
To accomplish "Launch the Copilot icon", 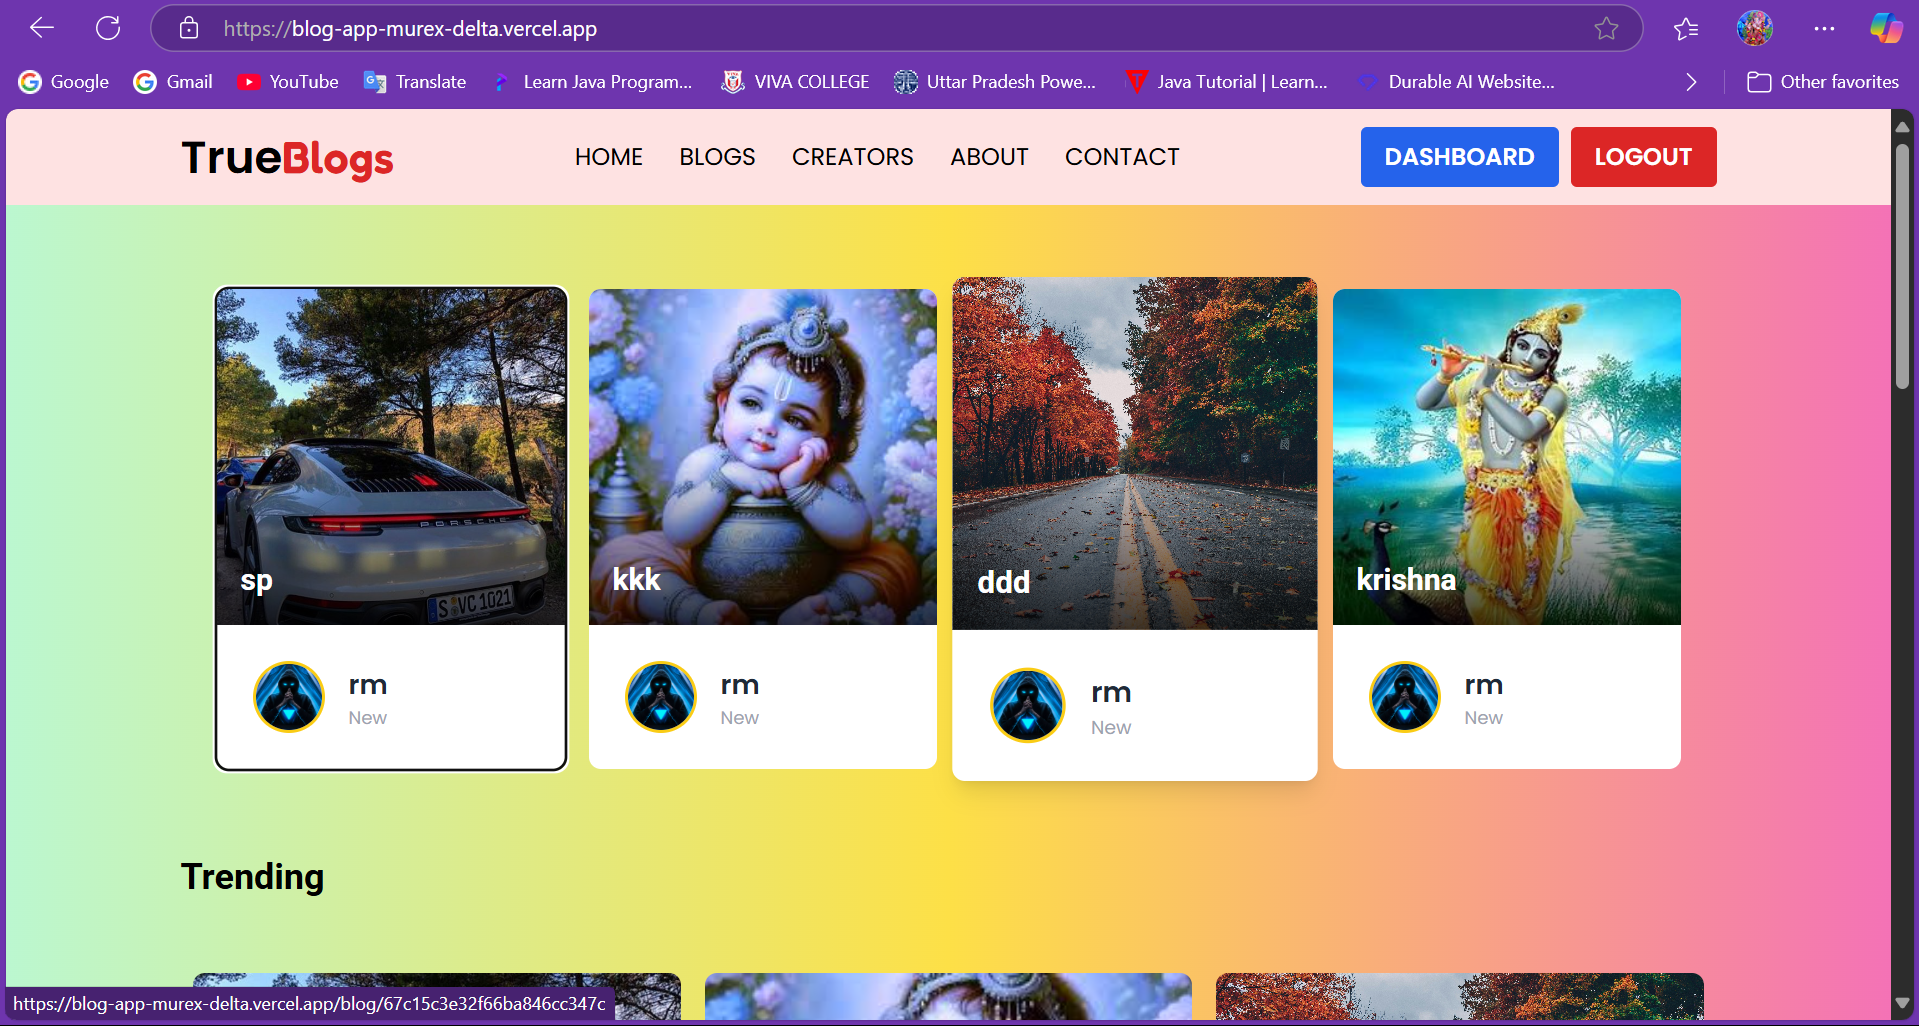I will pos(1886,28).
